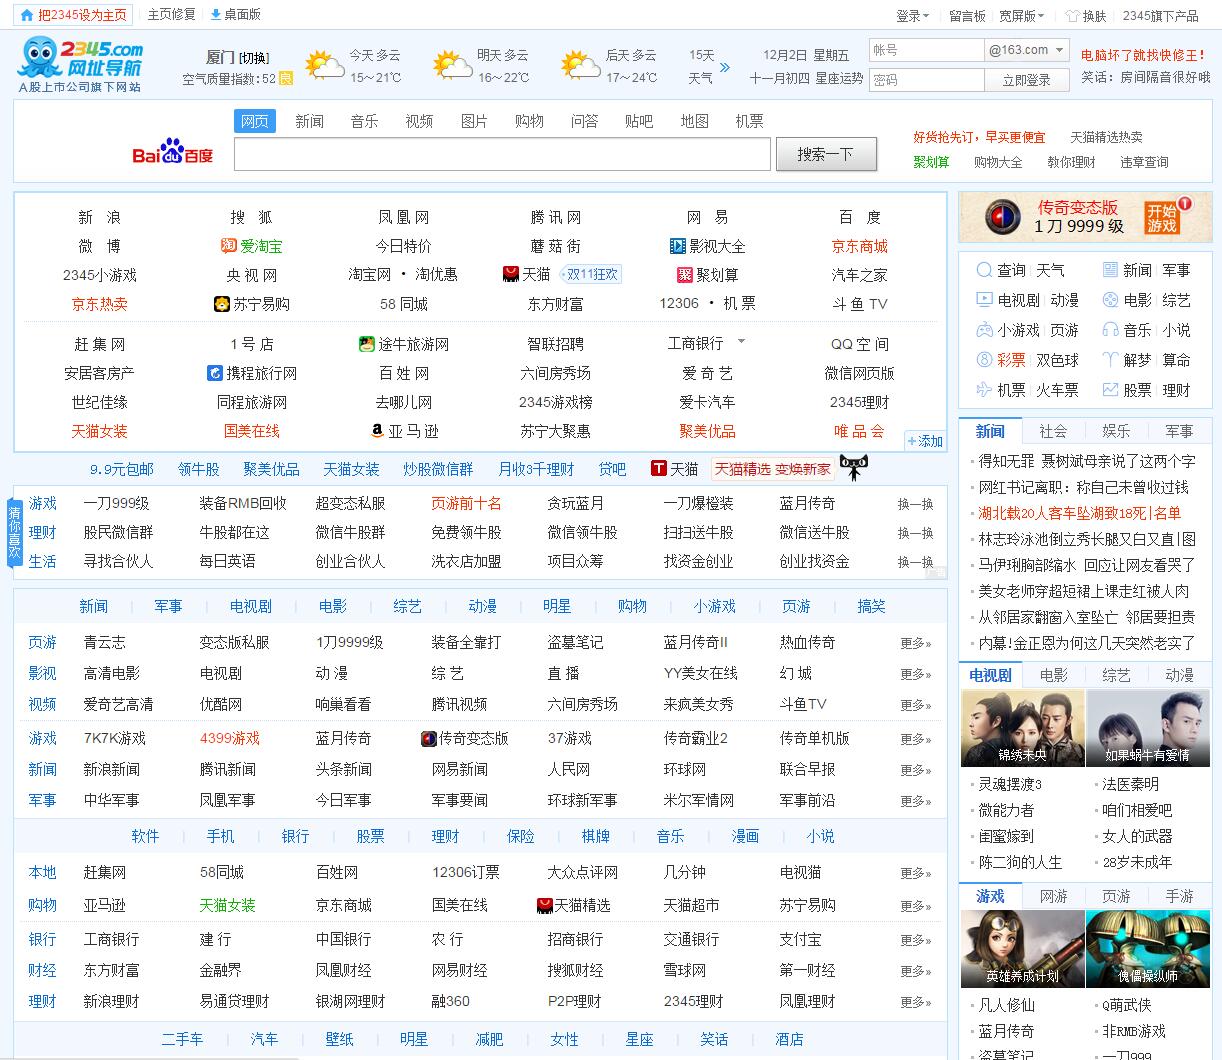Expand the 工商银行 dropdown arrow
The image size is (1222, 1060).
pyautogui.click(x=741, y=342)
